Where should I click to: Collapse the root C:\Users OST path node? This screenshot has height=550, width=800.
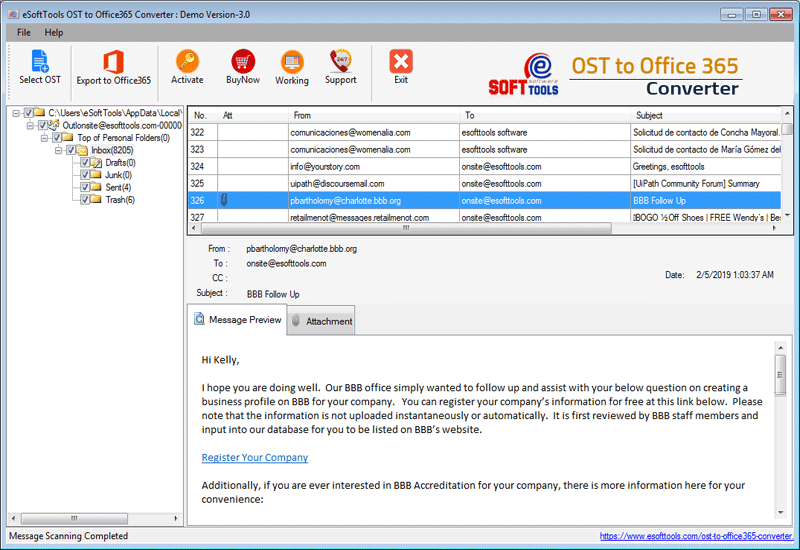point(17,113)
